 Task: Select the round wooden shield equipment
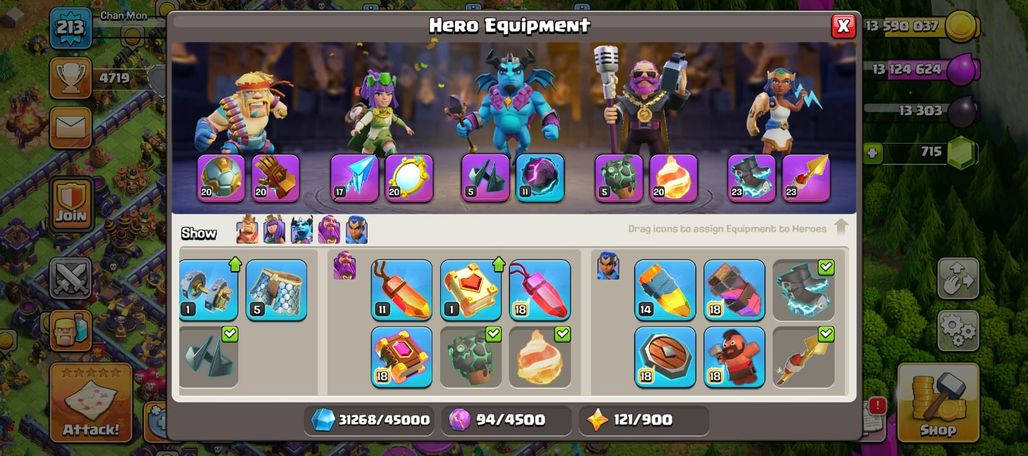(x=665, y=357)
